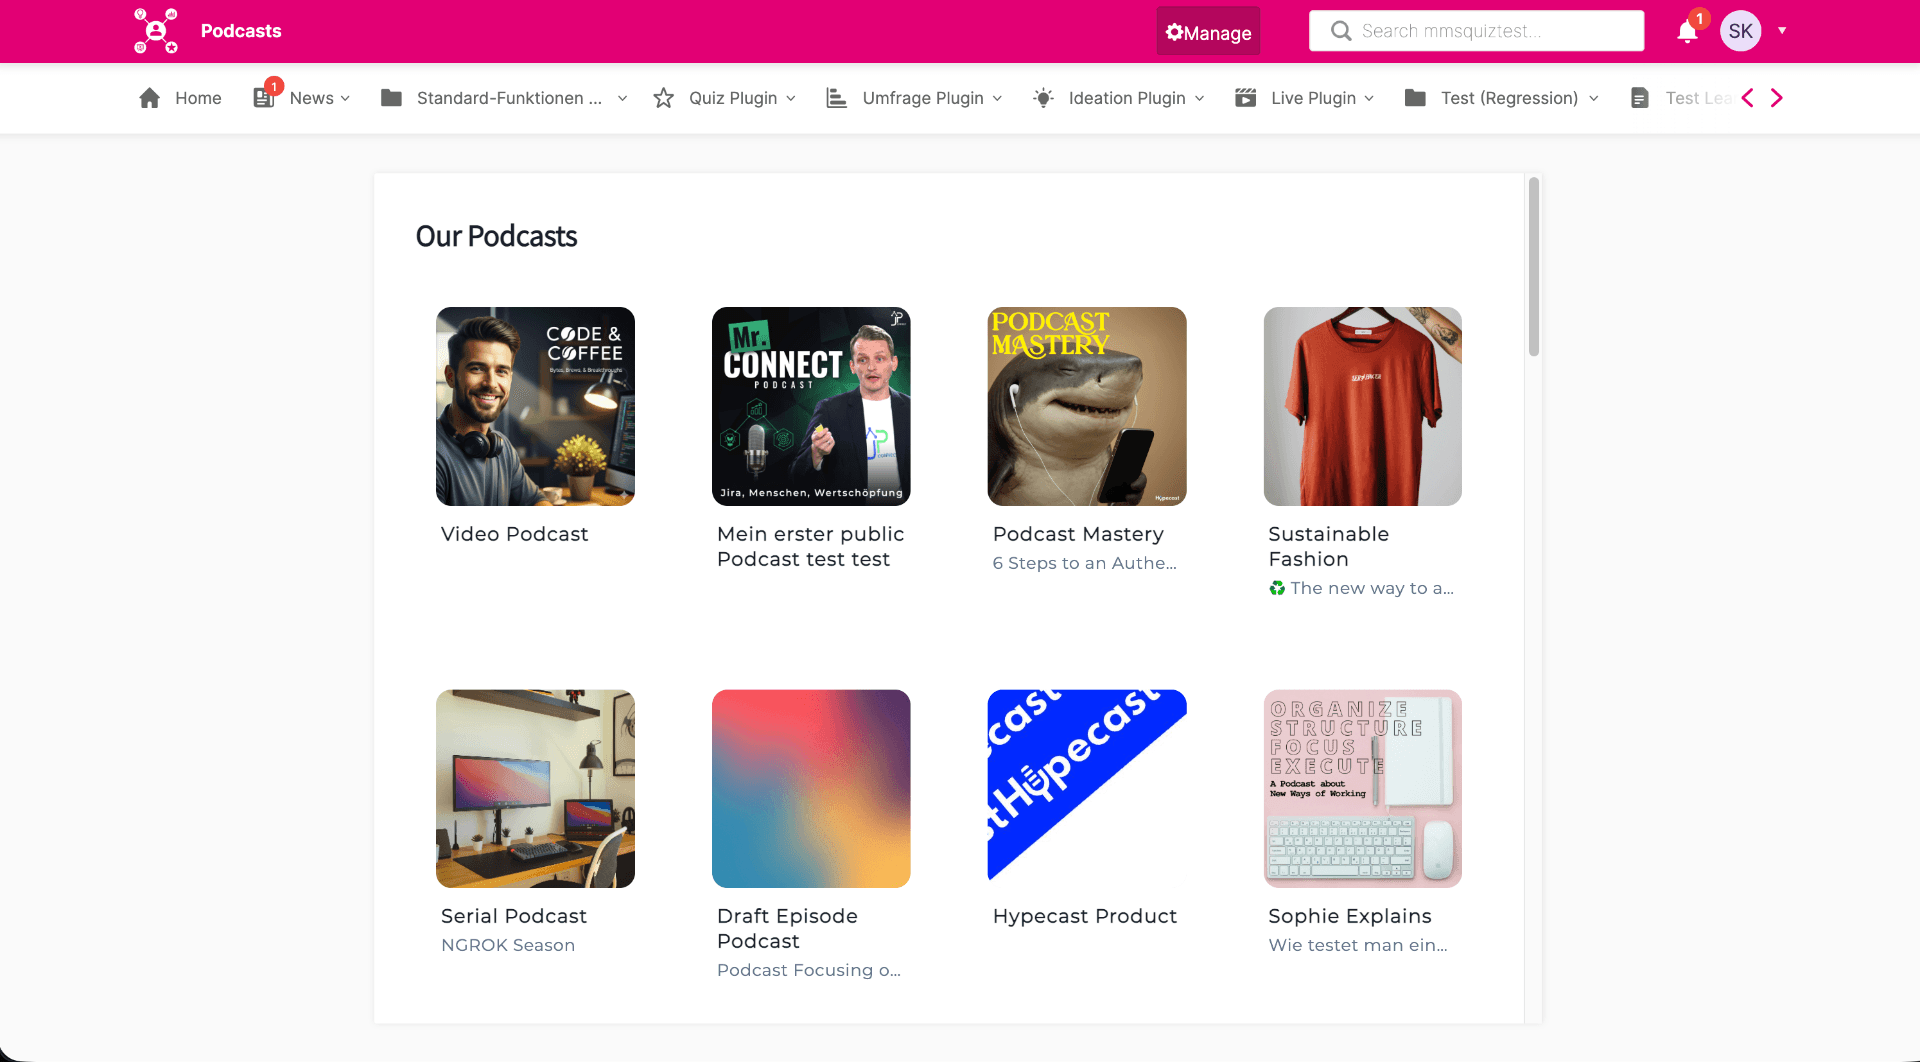Click the 'Podcast Focusing o...' subtitle
Screen dimensions: 1920x1062
[809, 970]
